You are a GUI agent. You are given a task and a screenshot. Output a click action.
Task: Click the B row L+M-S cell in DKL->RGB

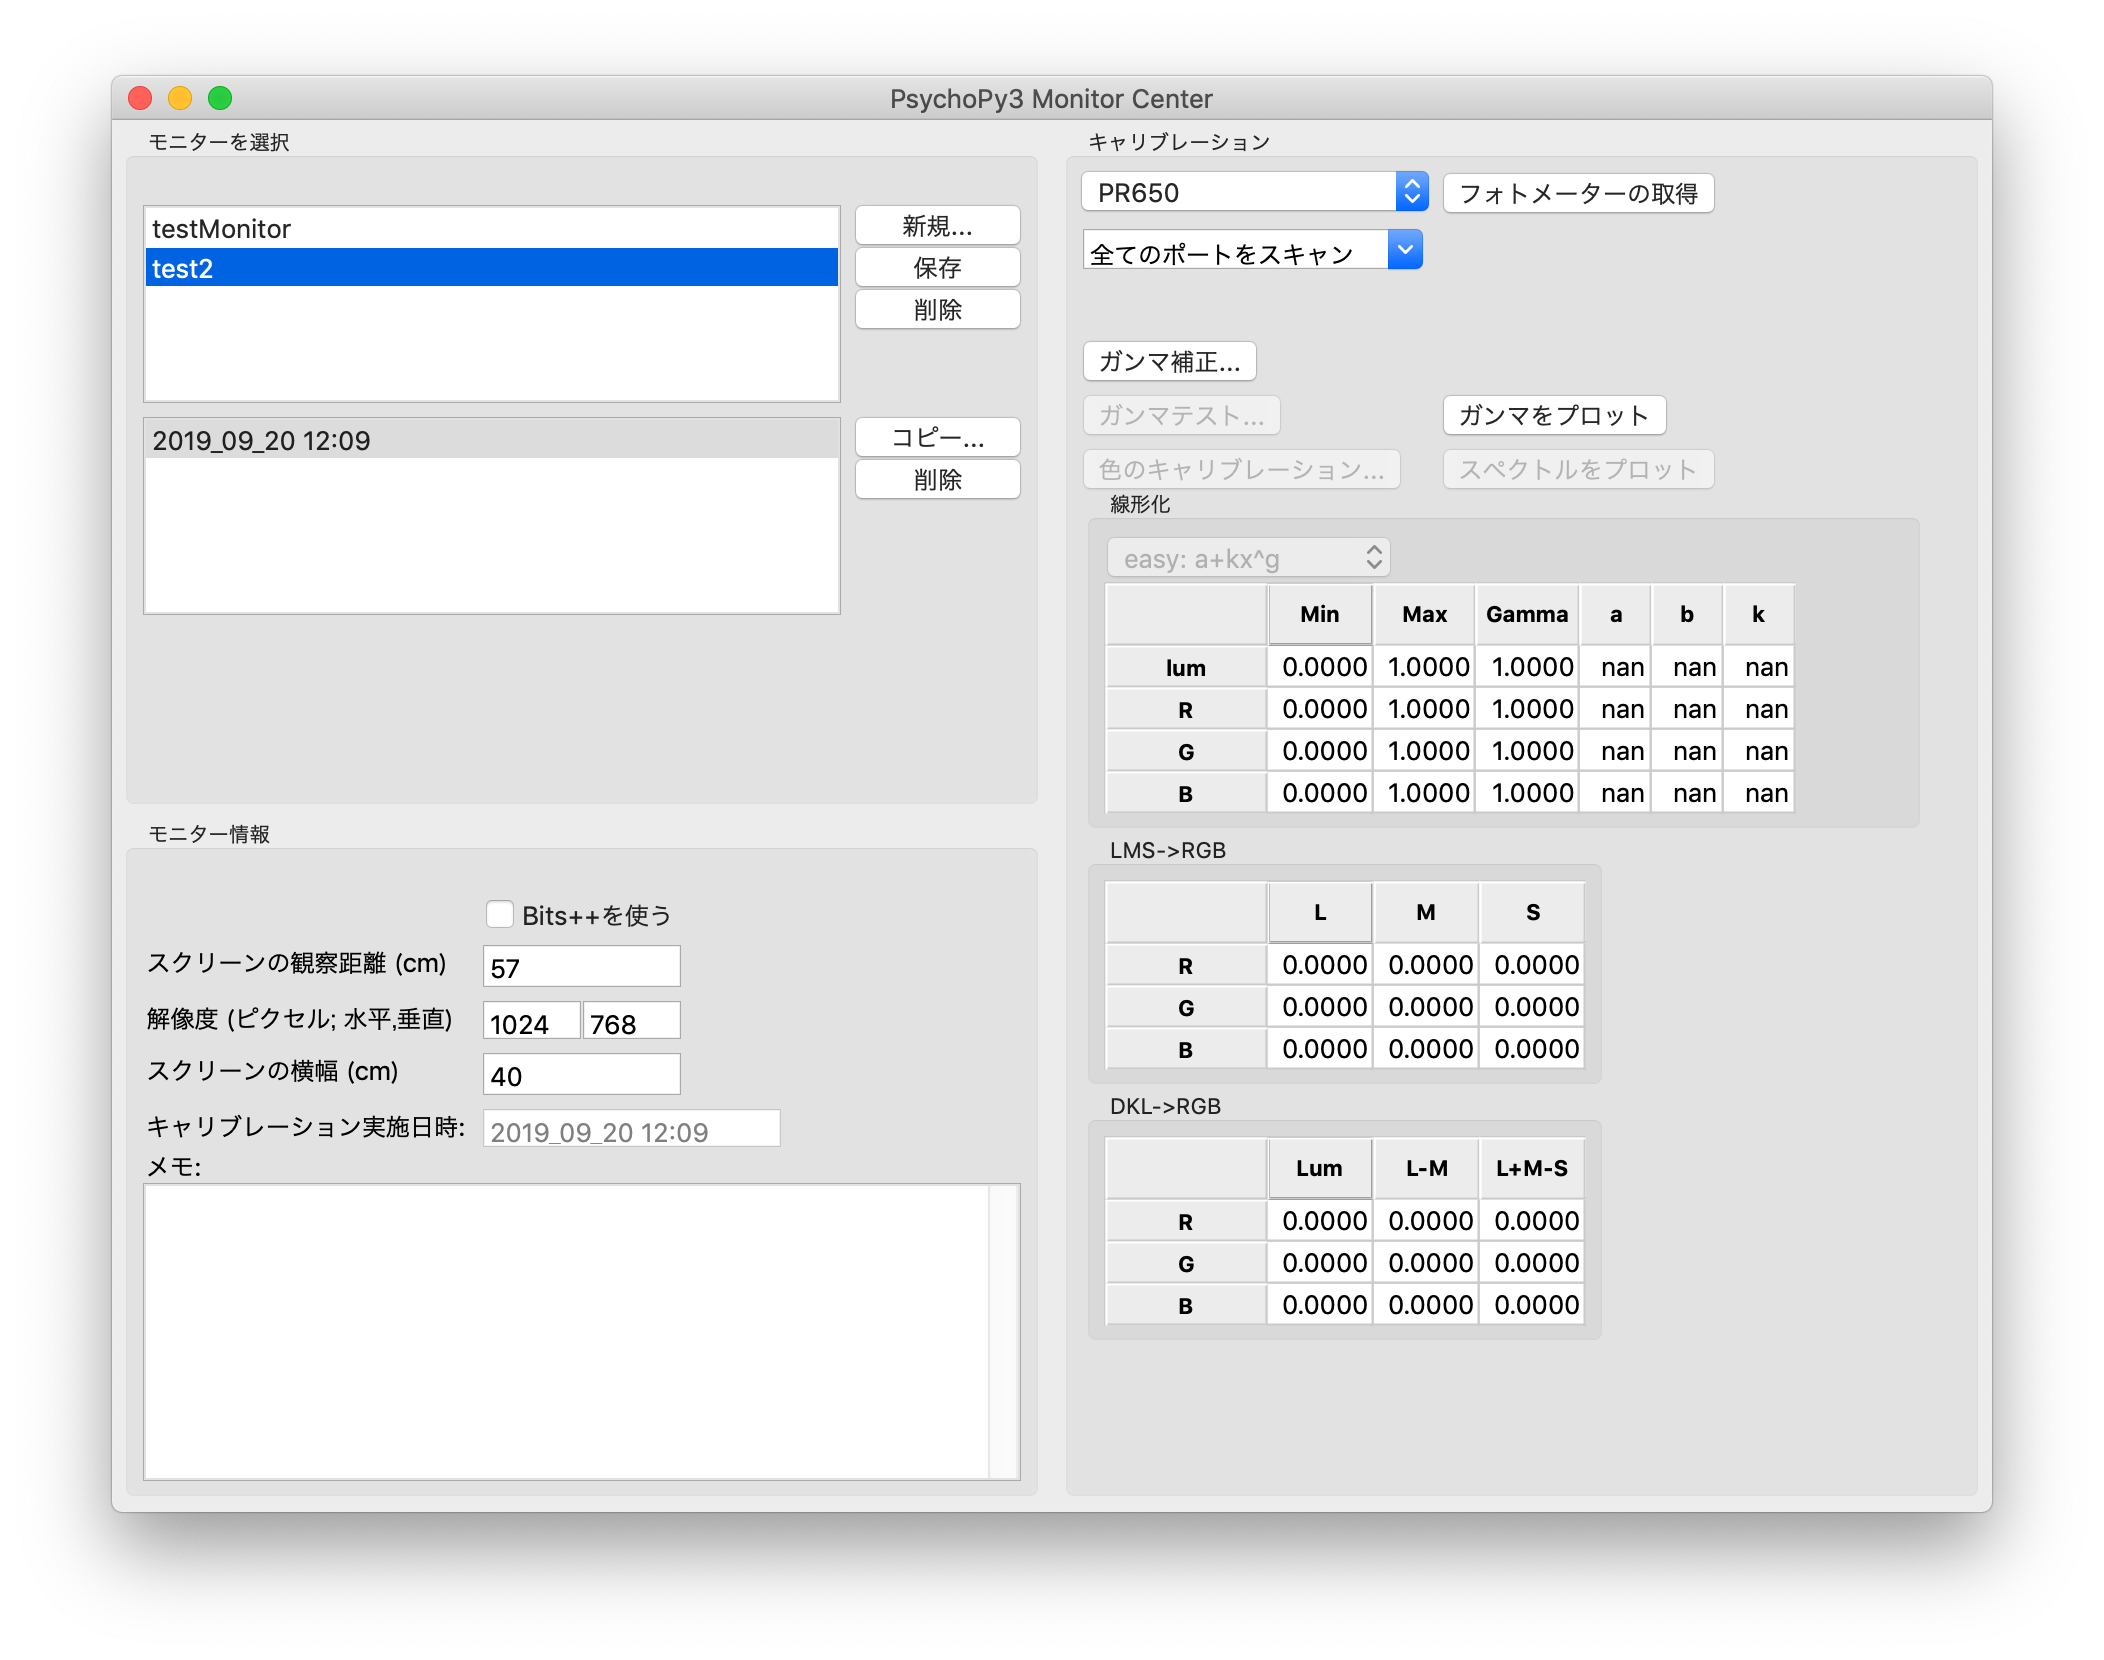point(1533,1305)
